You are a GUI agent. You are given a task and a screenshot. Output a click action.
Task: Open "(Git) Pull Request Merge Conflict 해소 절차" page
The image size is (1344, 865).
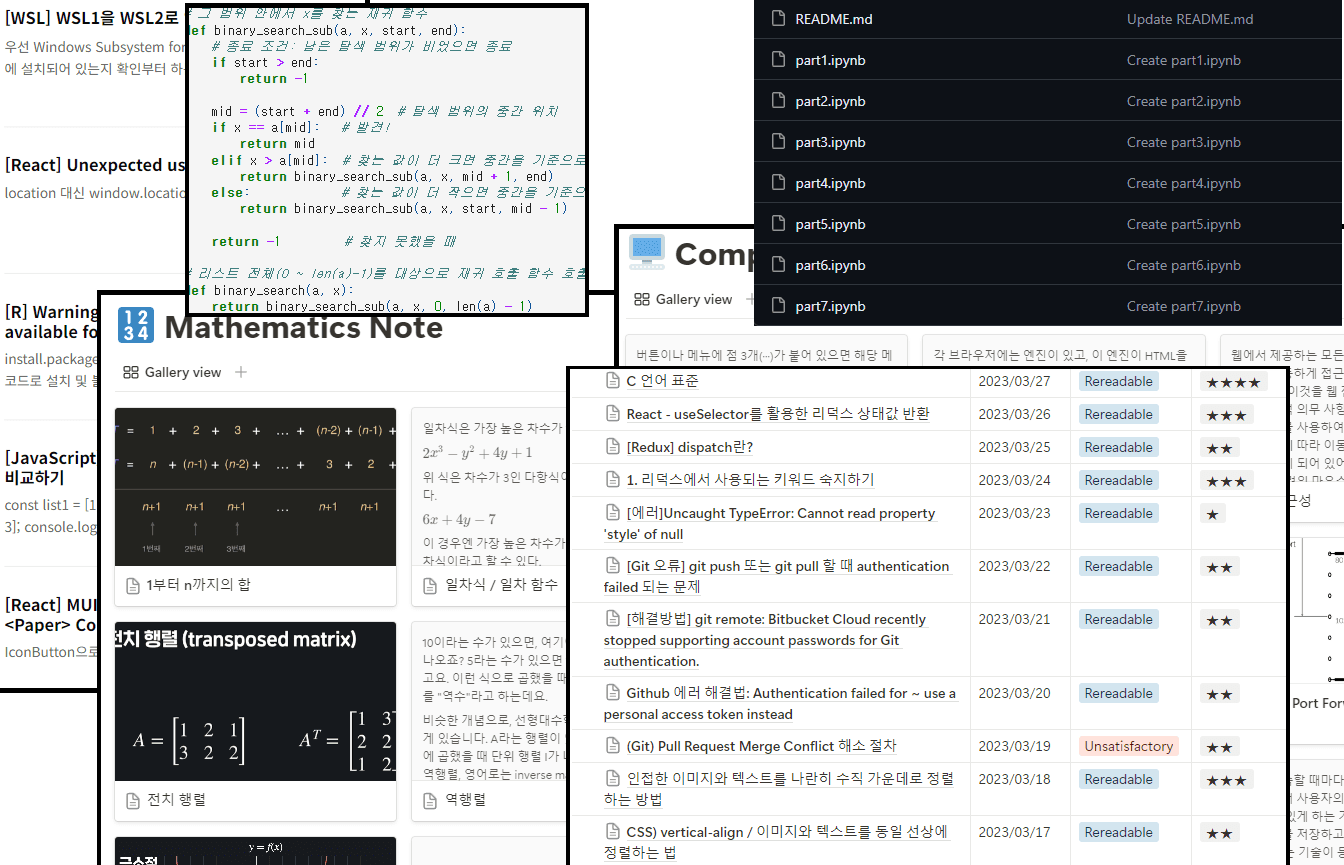click(761, 746)
